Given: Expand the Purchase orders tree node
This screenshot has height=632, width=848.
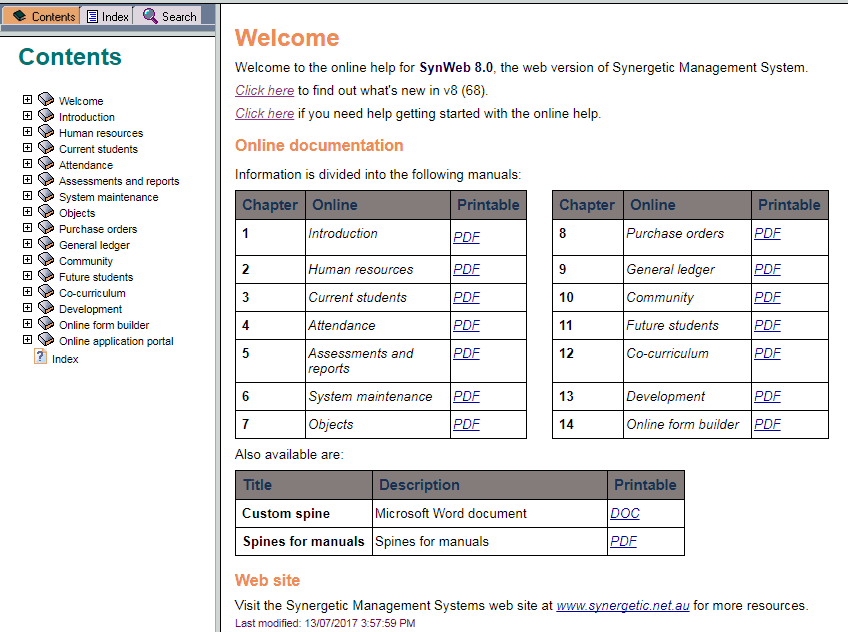Looking at the screenshot, I should click(28, 228).
